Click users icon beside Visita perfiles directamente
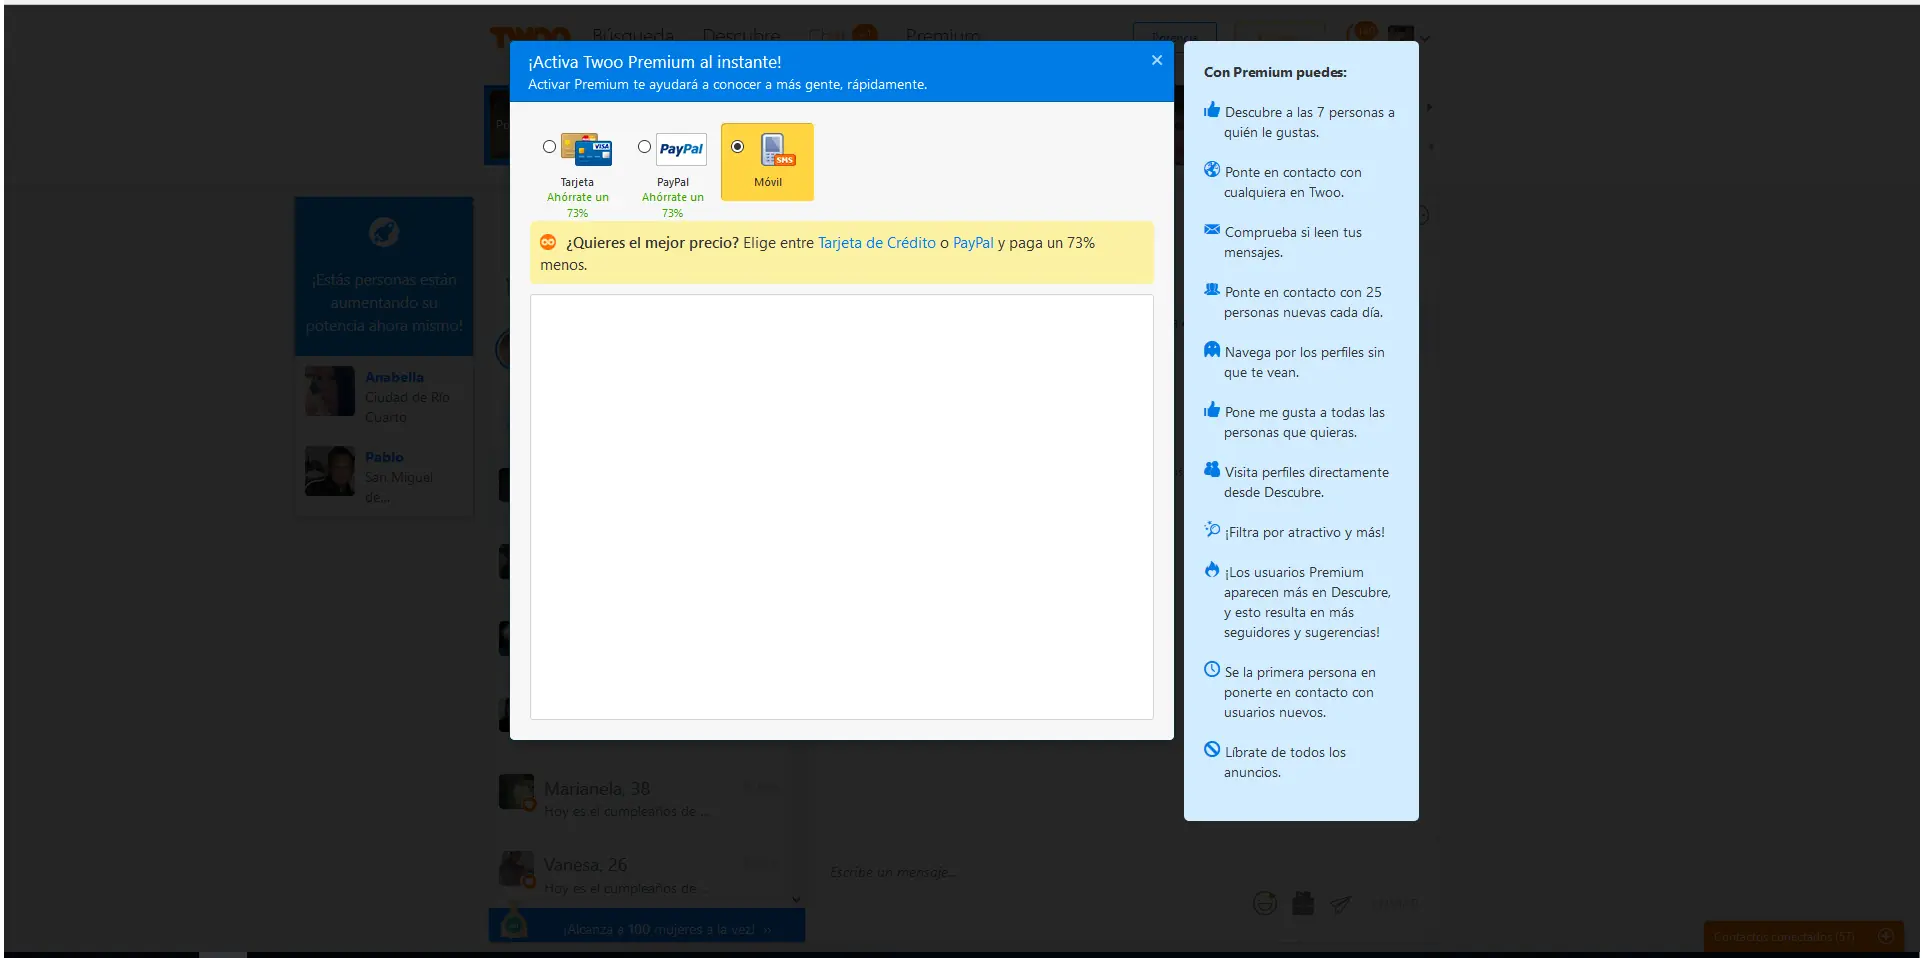Image resolution: width=1922 pixels, height=958 pixels. coord(1212,470)
